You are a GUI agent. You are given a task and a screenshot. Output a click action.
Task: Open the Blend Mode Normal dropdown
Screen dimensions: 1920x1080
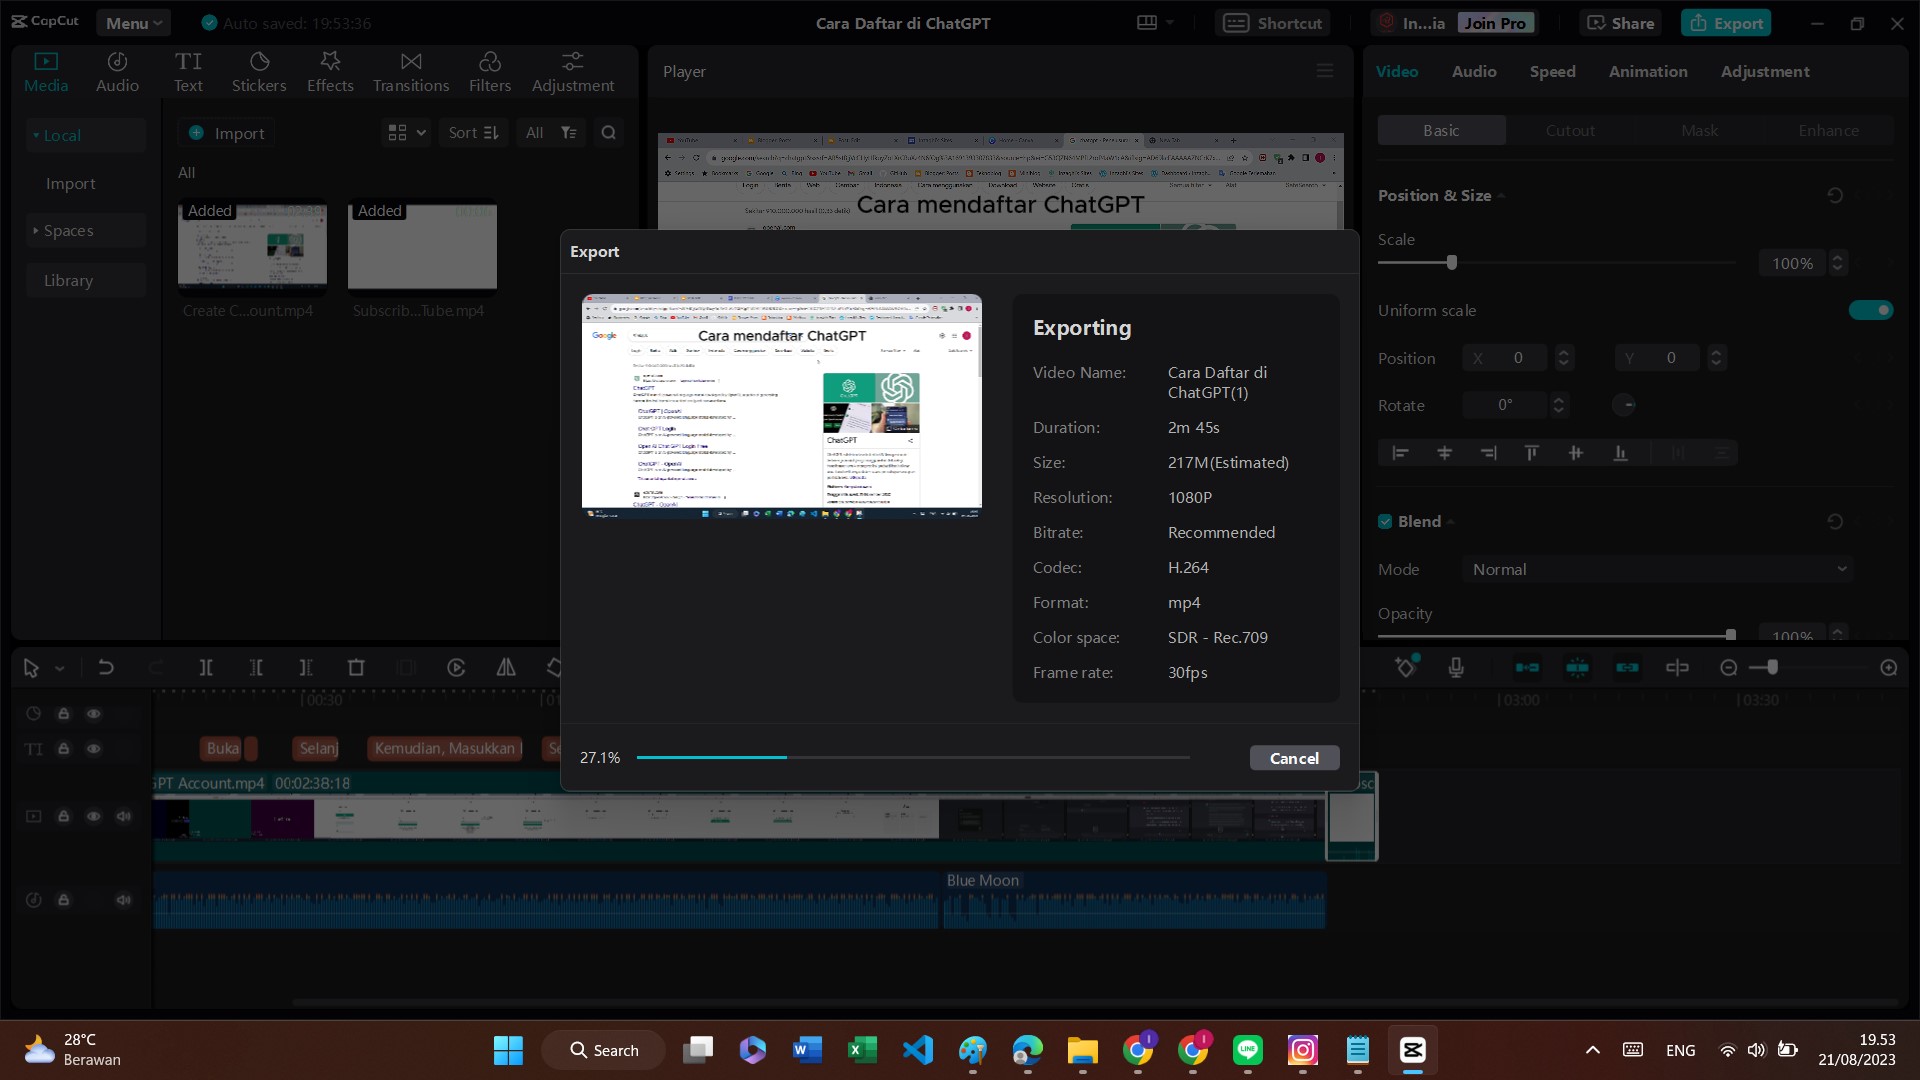(1657, 569)
